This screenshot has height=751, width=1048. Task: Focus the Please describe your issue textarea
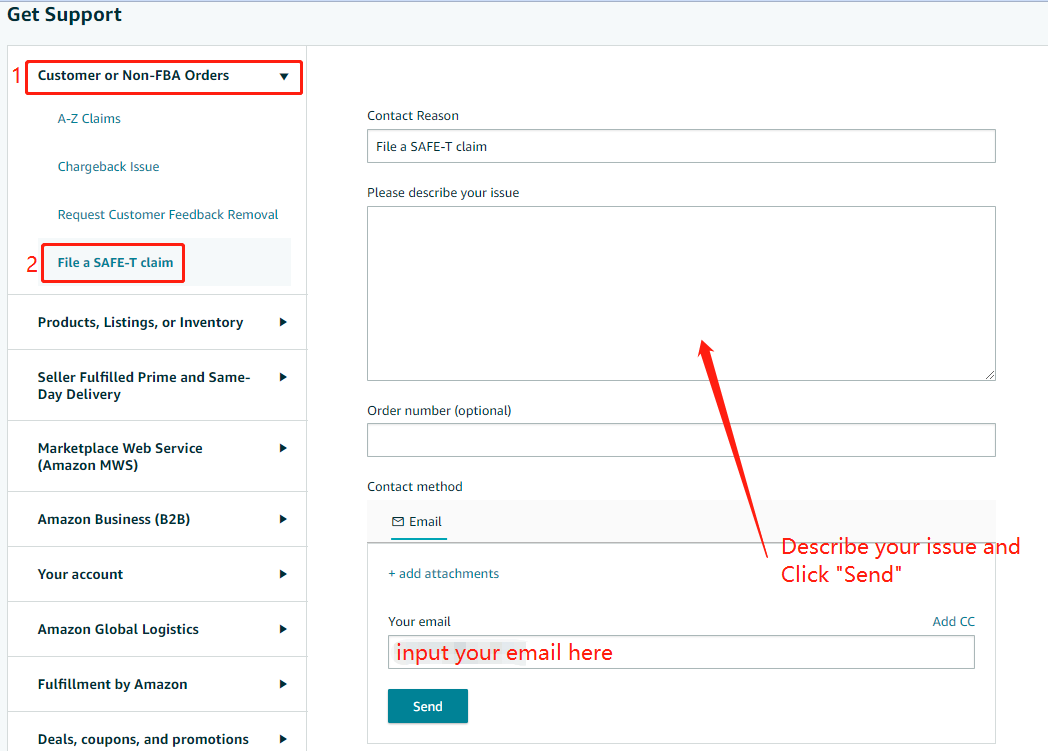[x=681, y=293]
